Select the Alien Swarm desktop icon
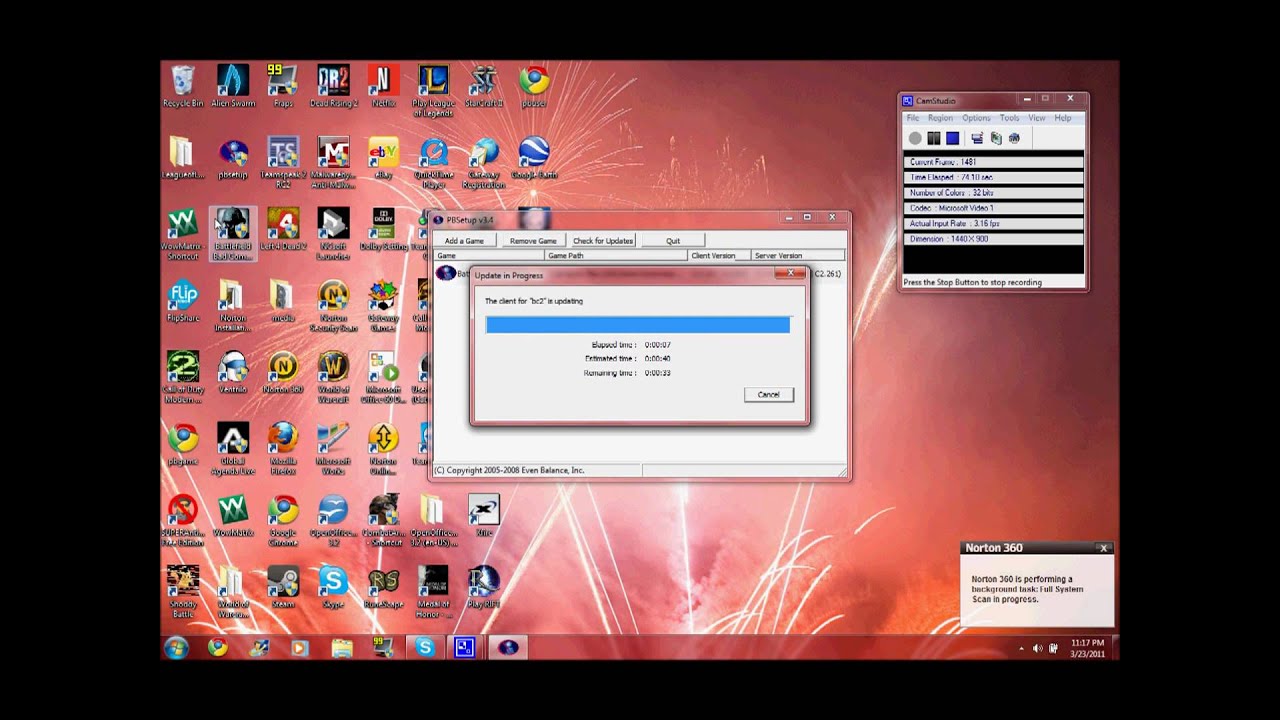Viewport: 1280px width, 720px height. tap(233, 86)
